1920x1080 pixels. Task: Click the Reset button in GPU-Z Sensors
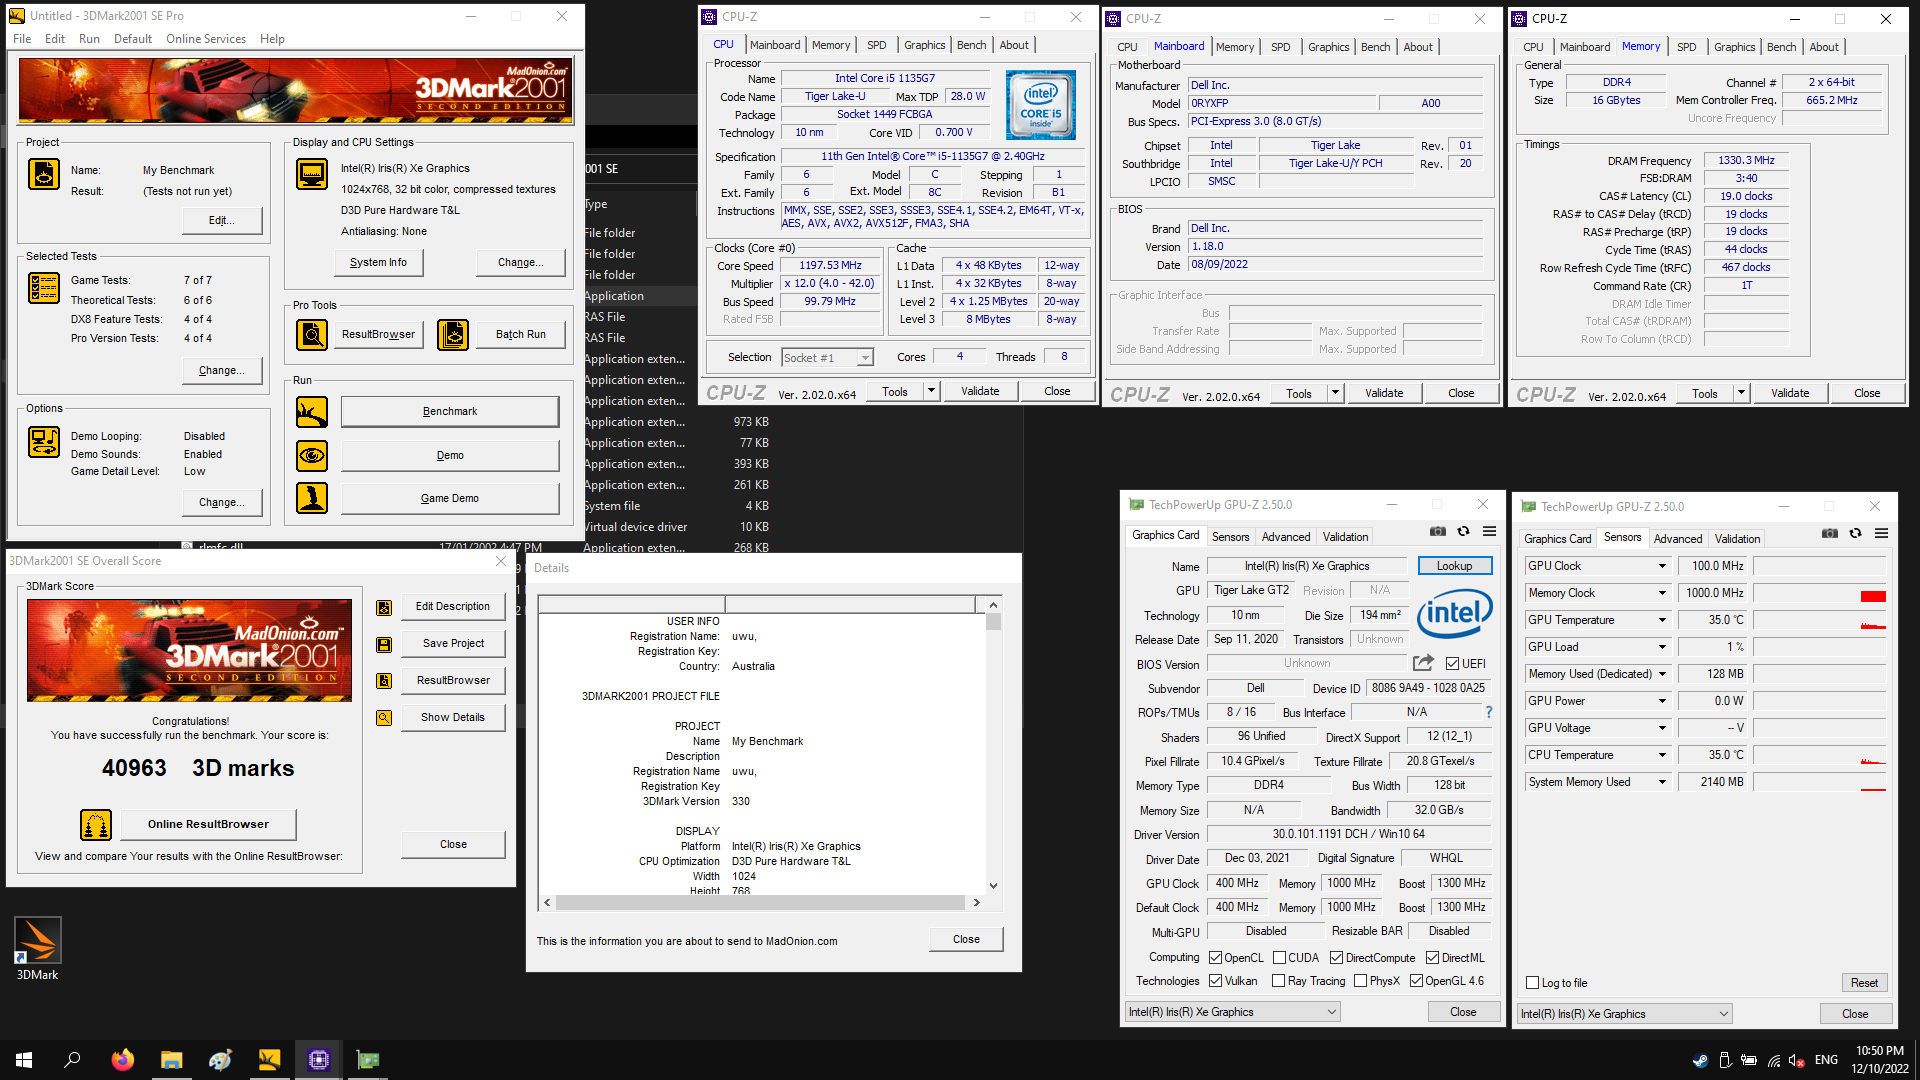click(x=1864, y=983)
